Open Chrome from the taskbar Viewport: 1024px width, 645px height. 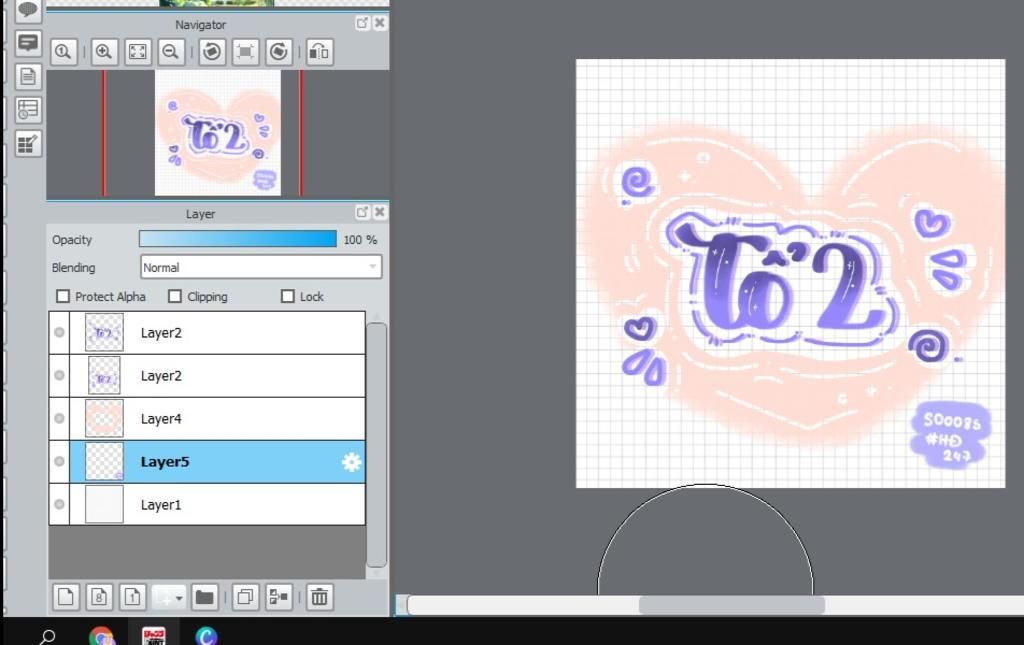point(101,636)
